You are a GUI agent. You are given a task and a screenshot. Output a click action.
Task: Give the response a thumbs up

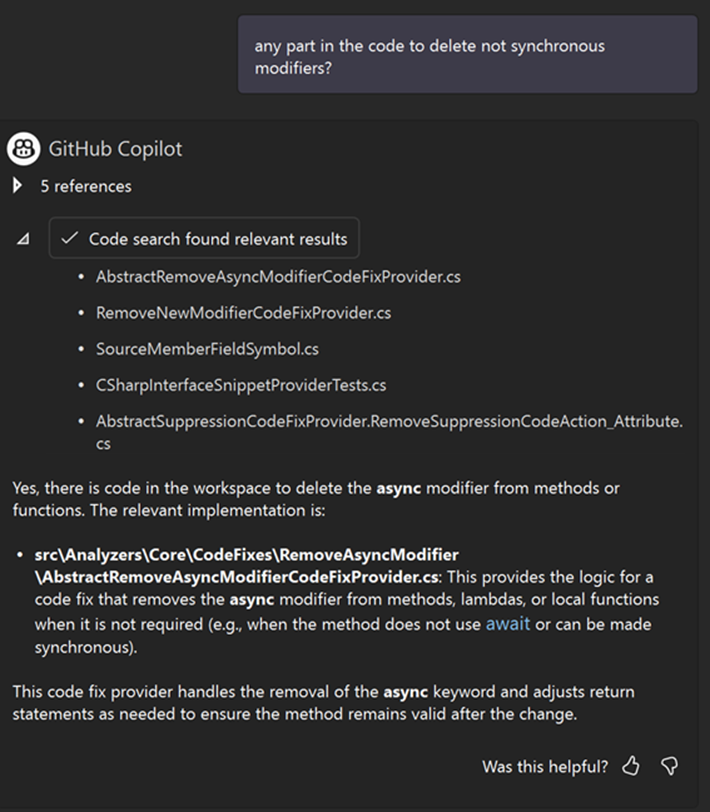pyautogui.click(x=630, y=766)
